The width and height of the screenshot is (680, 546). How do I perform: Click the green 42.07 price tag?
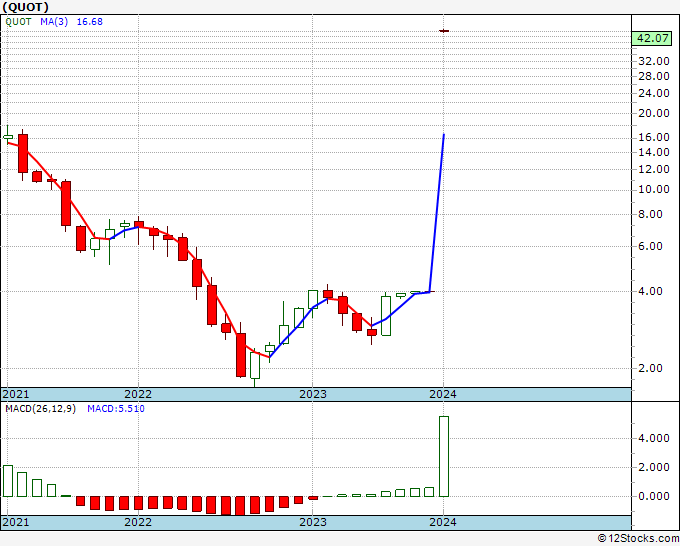(652, 38)
